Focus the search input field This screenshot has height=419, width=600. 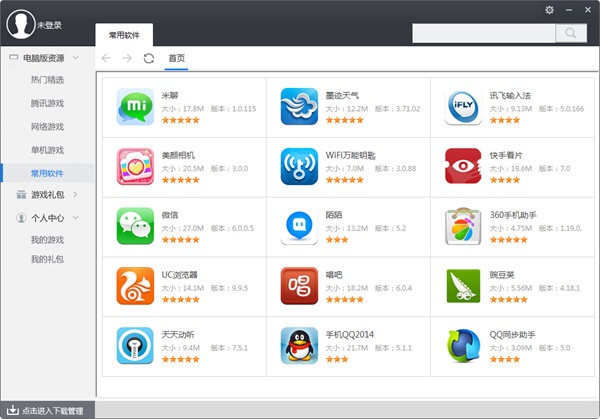click(484, 33)
